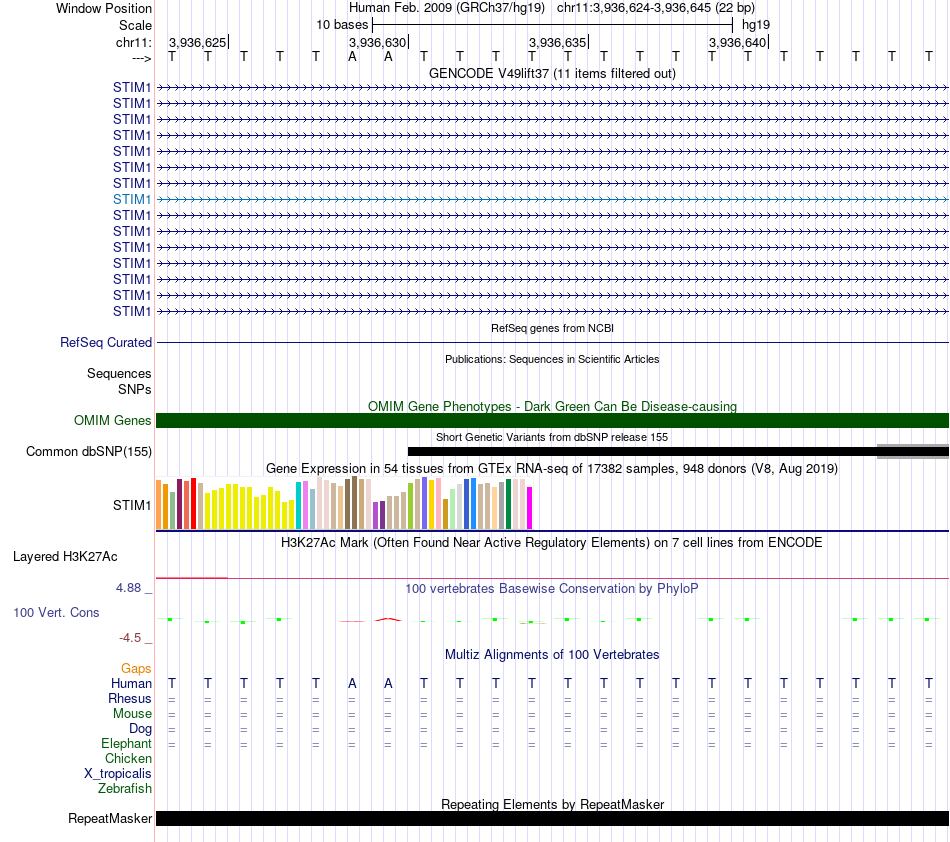Click the hg19 label beside scale bar

point(756,25)
